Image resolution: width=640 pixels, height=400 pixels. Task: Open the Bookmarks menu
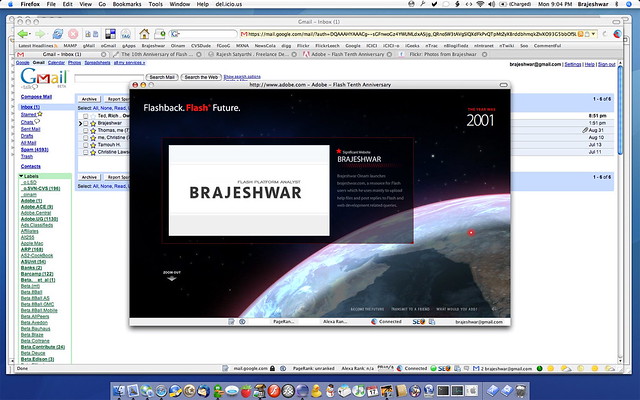(x=127, y=4)
